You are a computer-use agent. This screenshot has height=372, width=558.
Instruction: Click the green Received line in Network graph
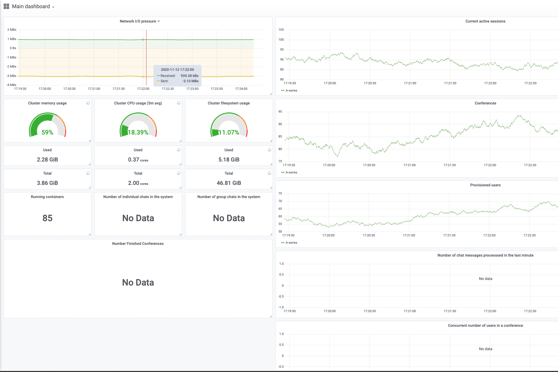136,40
